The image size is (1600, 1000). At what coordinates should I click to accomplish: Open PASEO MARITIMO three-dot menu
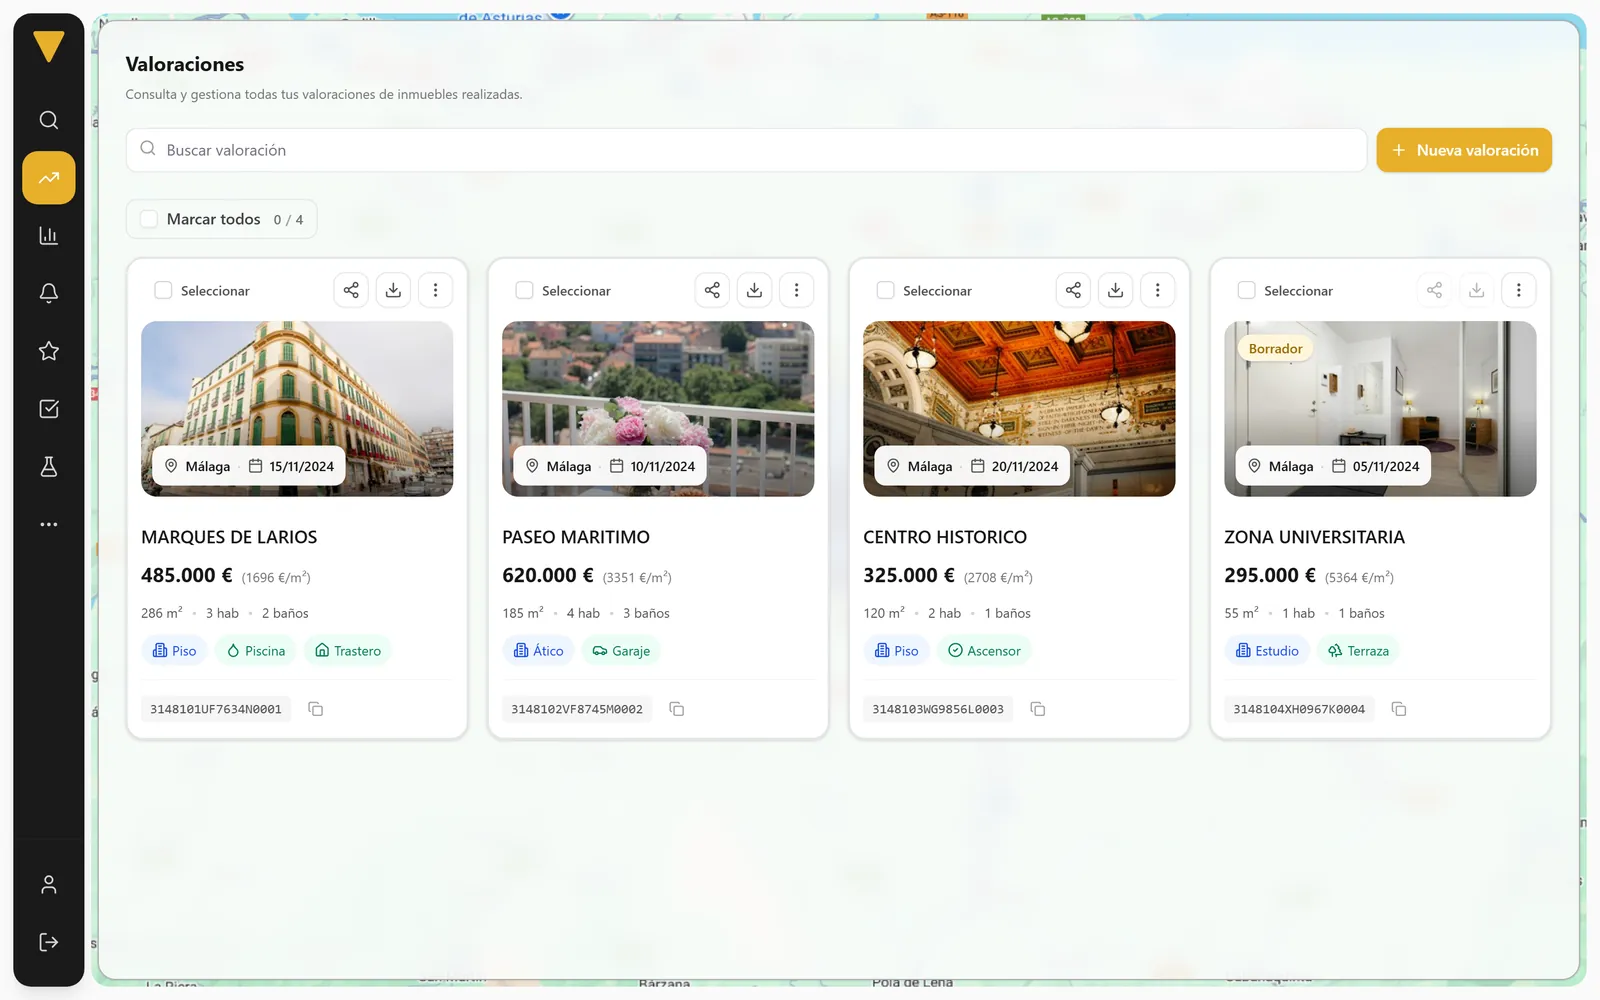click(x=796, y=290)
